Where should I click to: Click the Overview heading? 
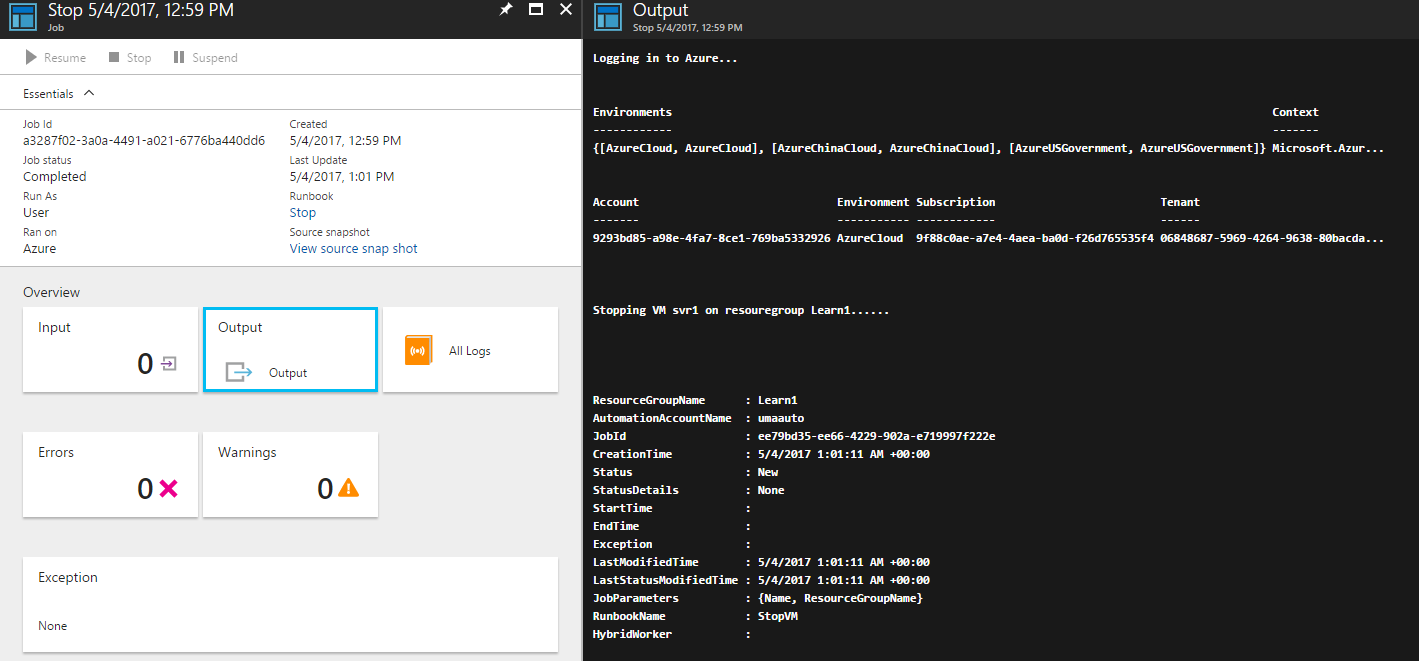[52, 293]
